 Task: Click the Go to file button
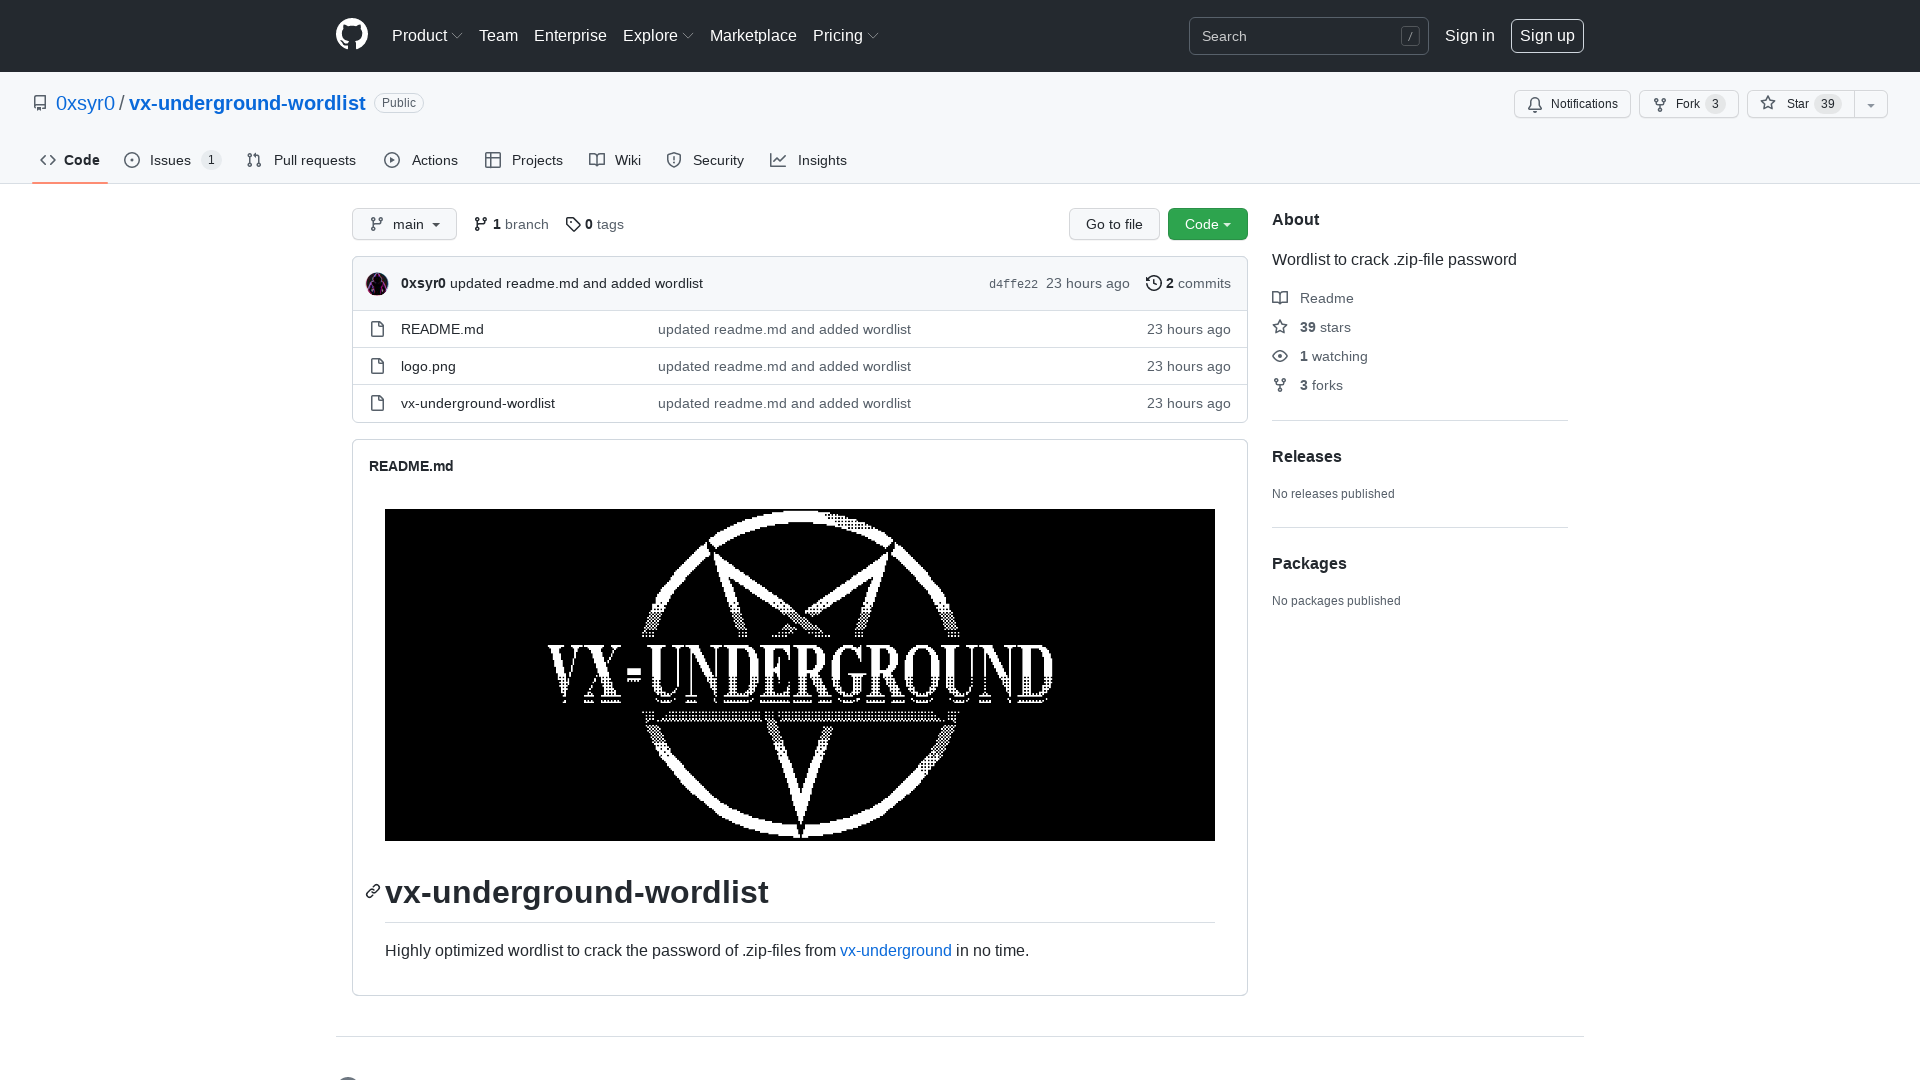click(1114, 224)
